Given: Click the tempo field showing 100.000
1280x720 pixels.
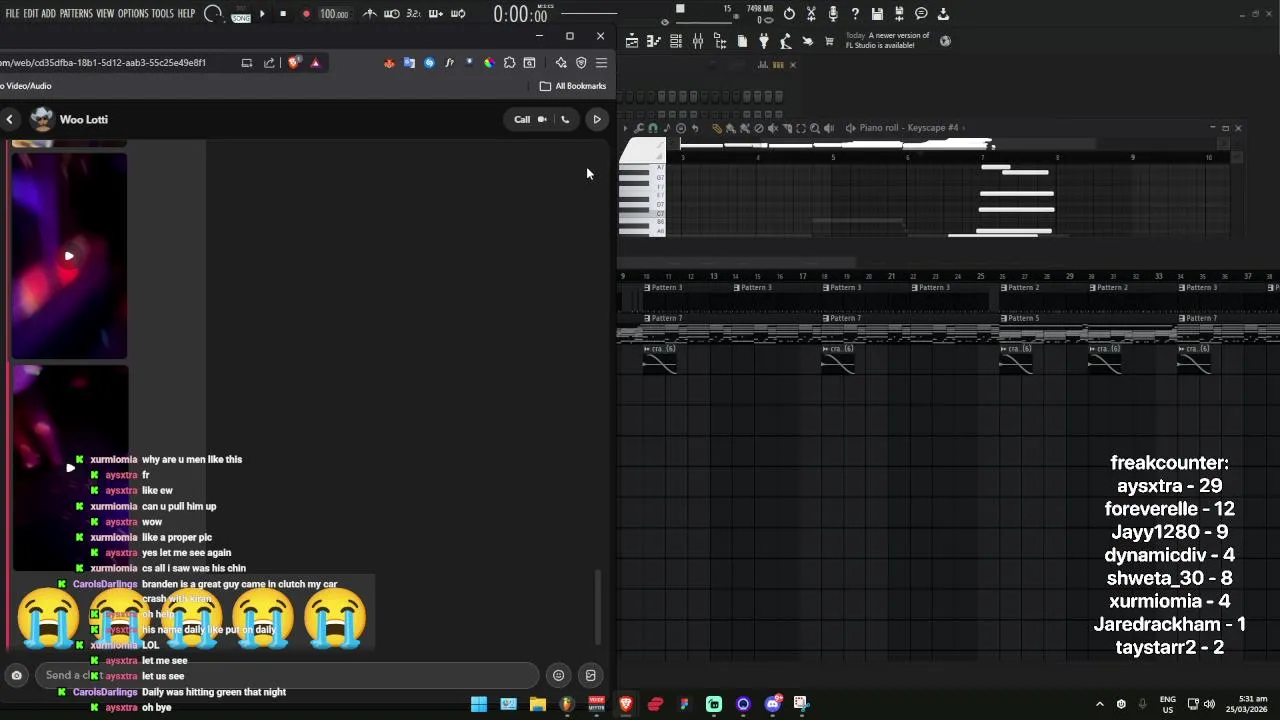Looking at the screenshot, I should (x=334, y=15).
